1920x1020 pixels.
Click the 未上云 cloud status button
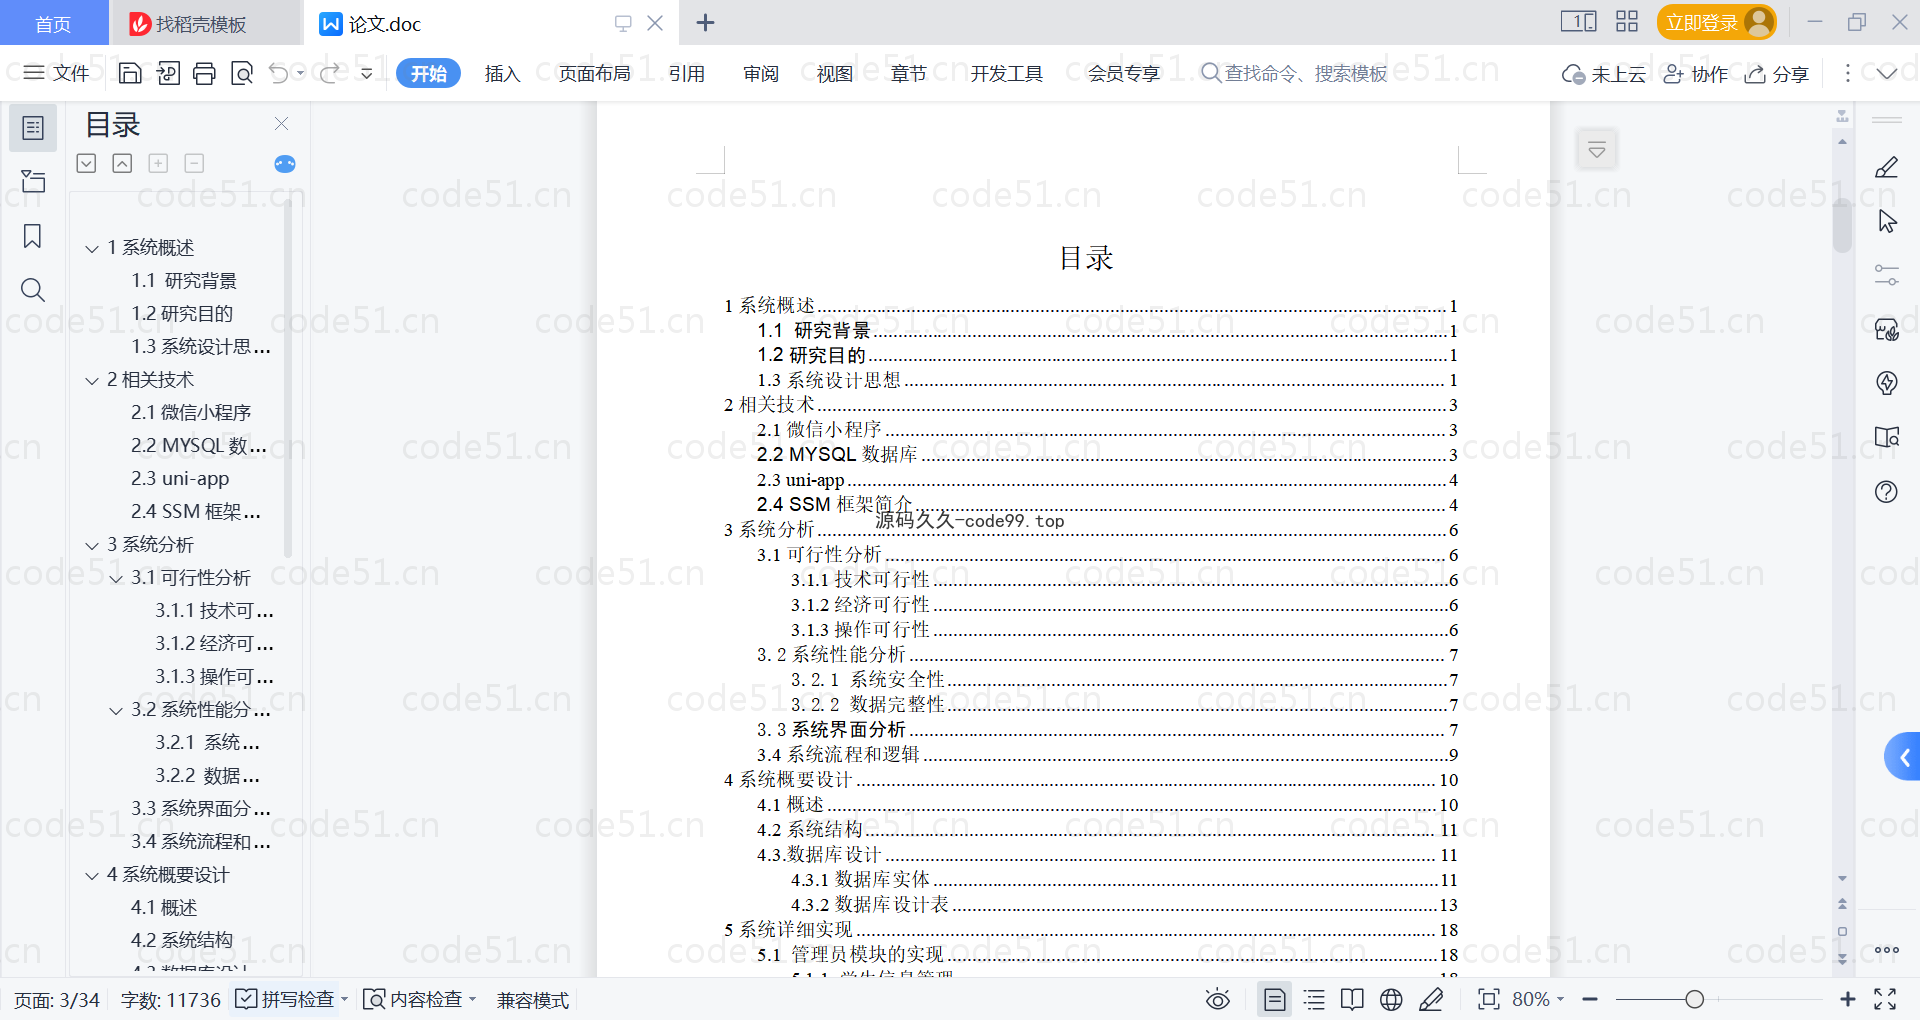pos(1603,73)
